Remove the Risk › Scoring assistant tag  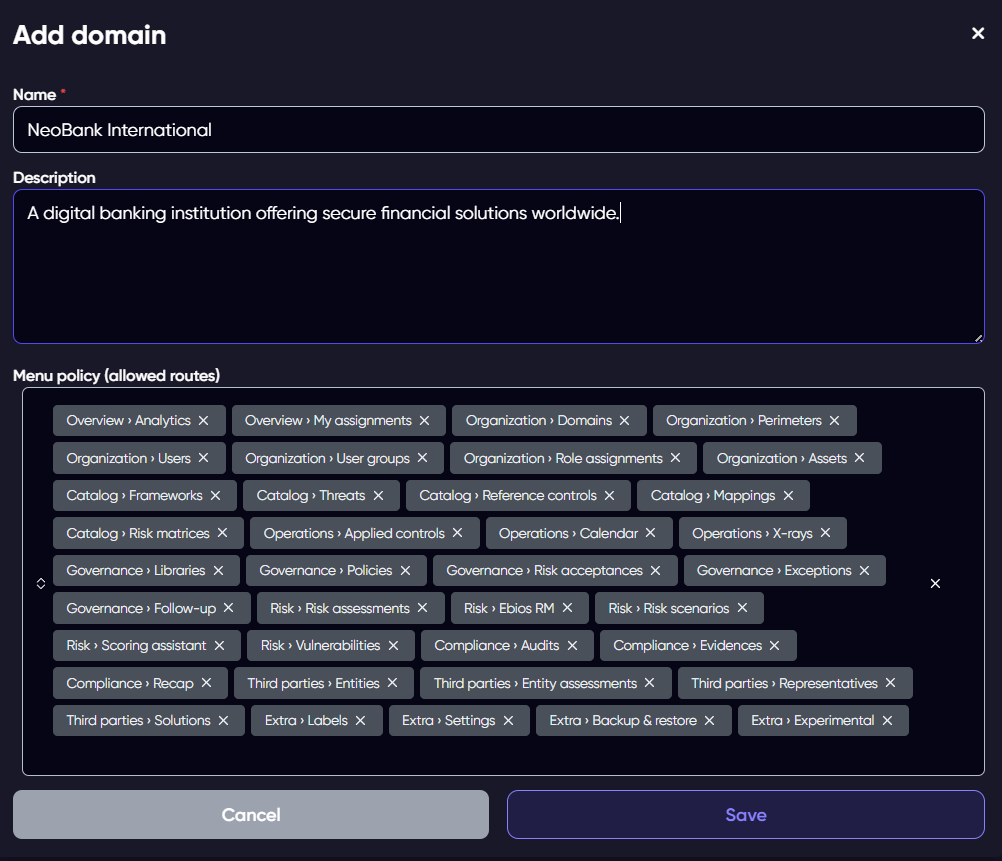pos(219,646)
